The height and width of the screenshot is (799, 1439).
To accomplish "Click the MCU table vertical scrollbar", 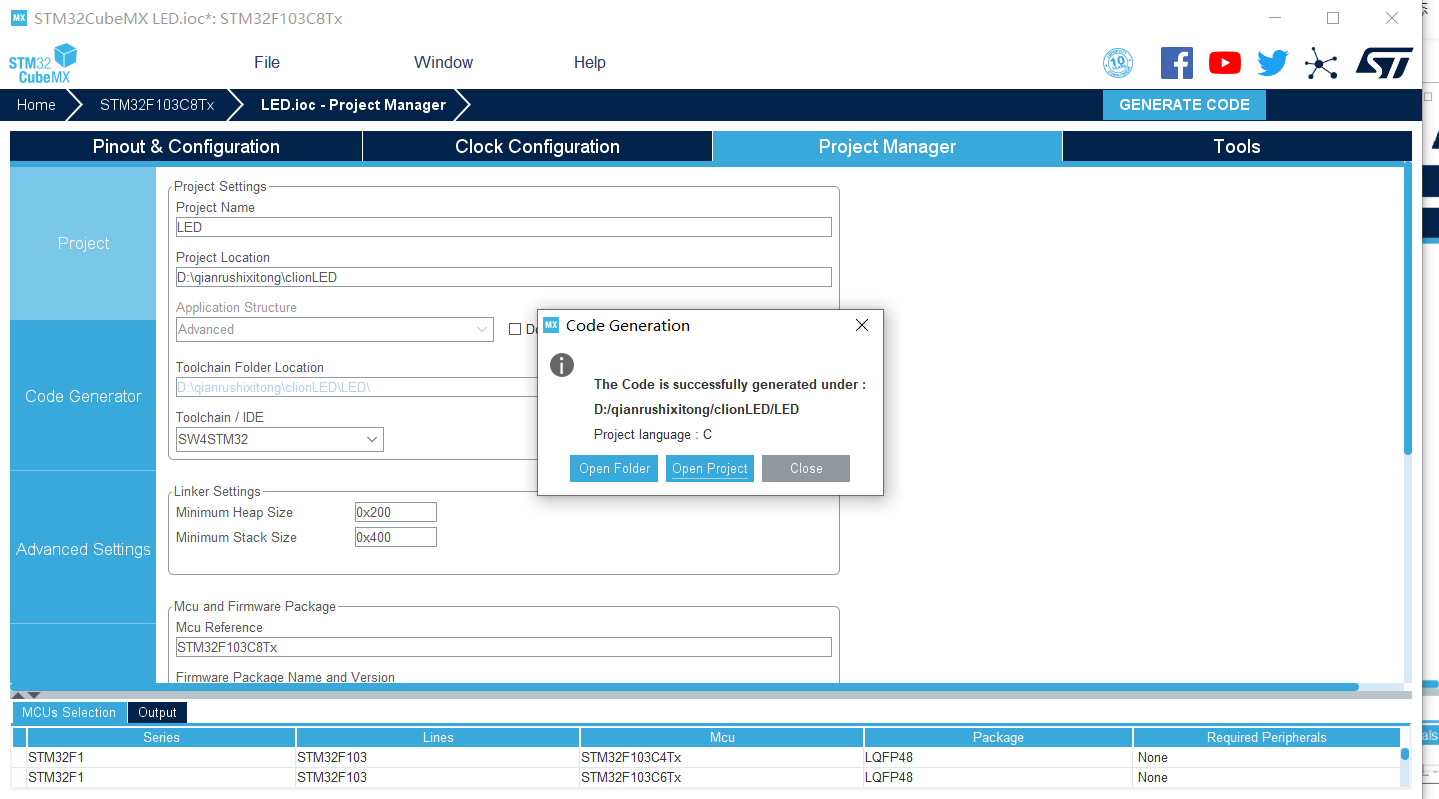I will (x=1405, y=755).
